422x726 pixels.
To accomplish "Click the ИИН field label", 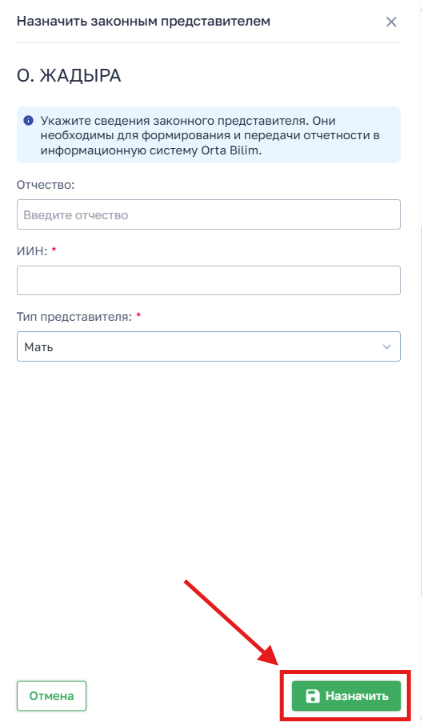I will 32,251.
